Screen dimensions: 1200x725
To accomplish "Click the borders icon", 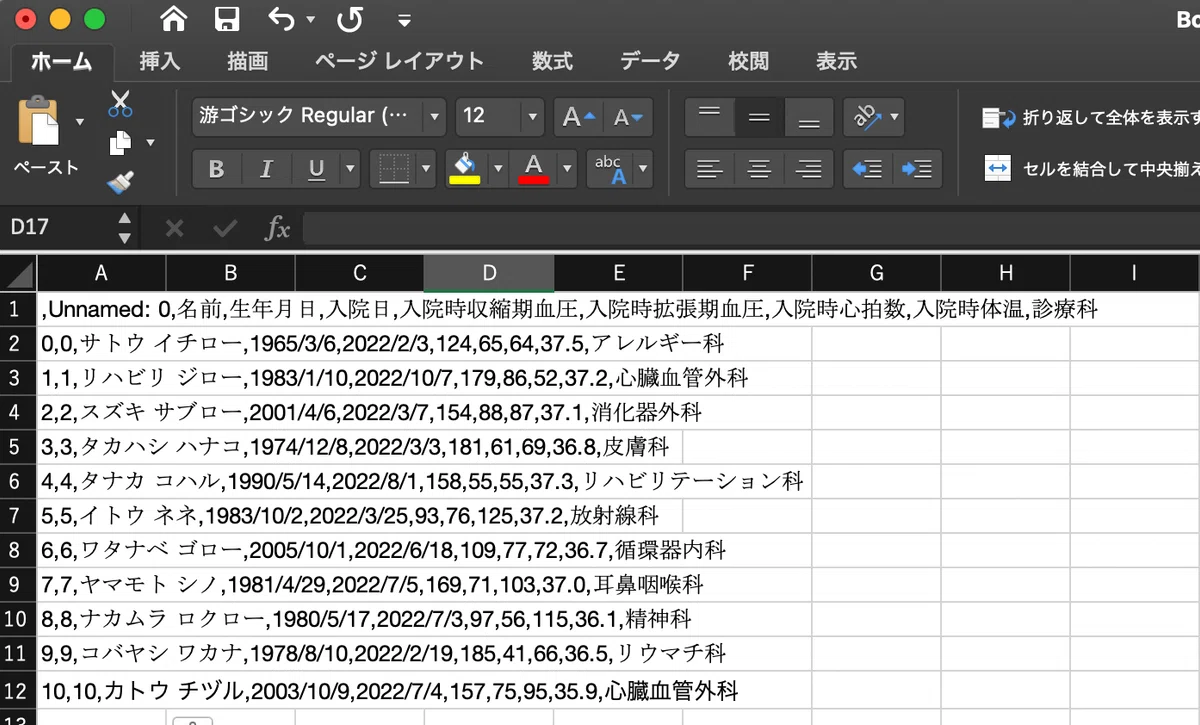I will coord(394,169).
